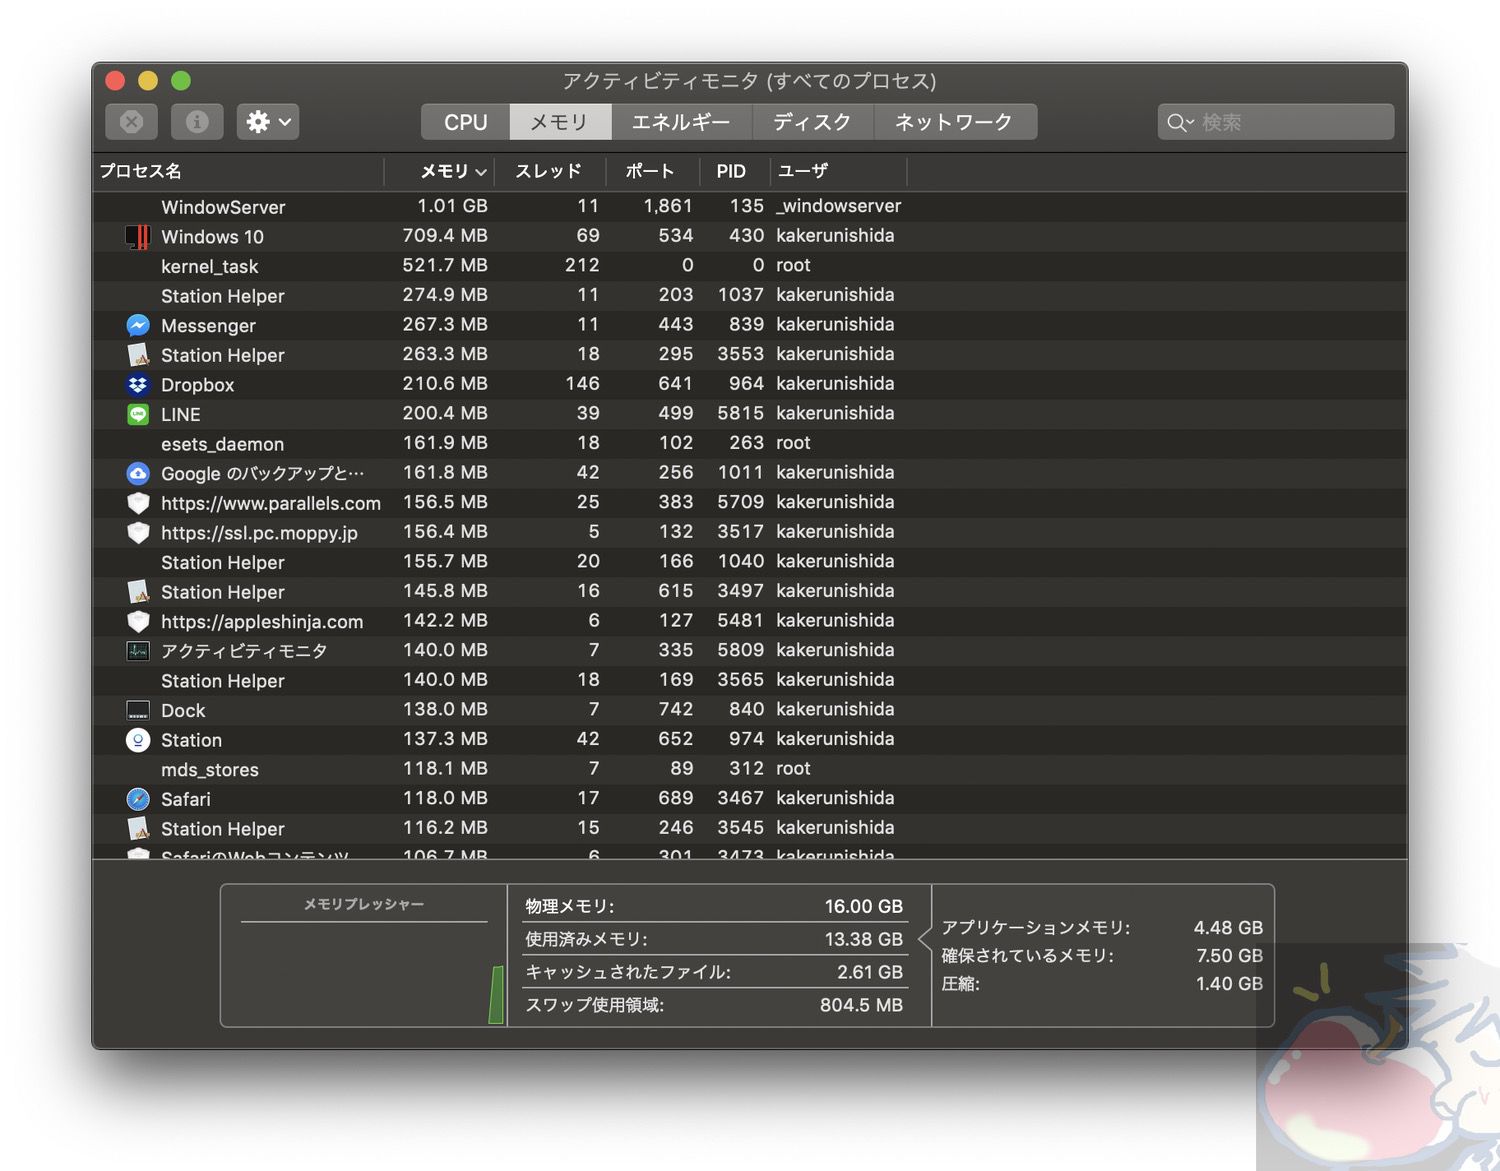Click the Dropbox process name

tap(198, 385)
